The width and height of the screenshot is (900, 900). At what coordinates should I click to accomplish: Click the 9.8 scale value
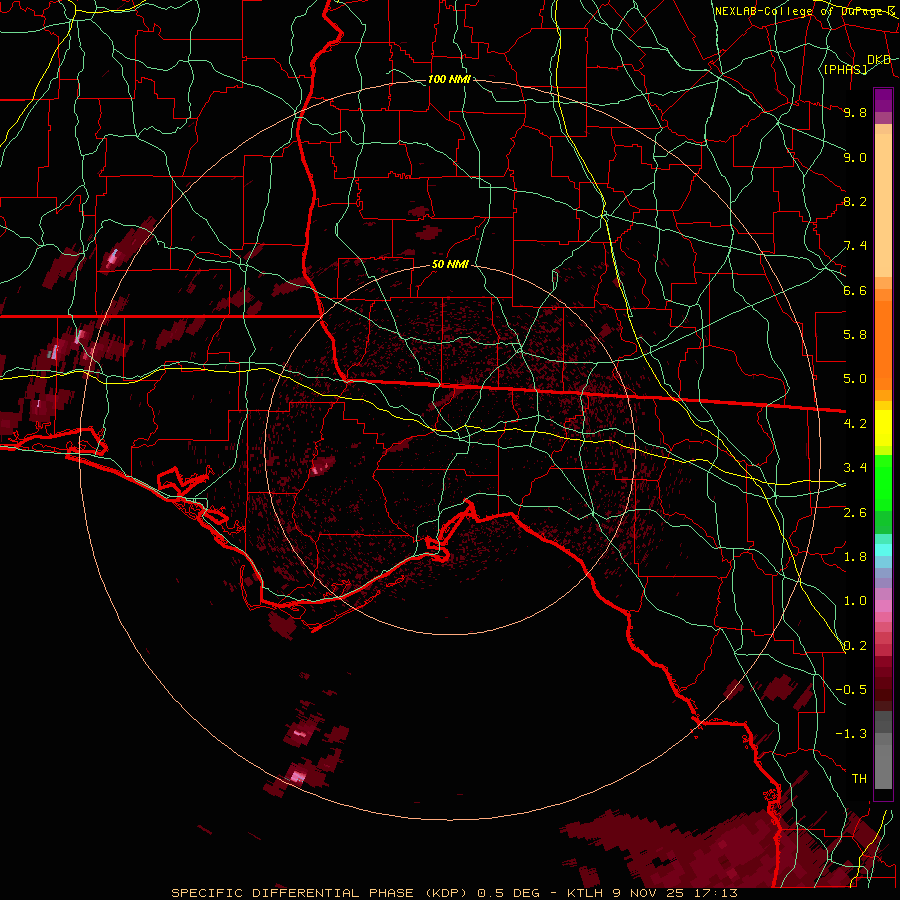(855, 113)
